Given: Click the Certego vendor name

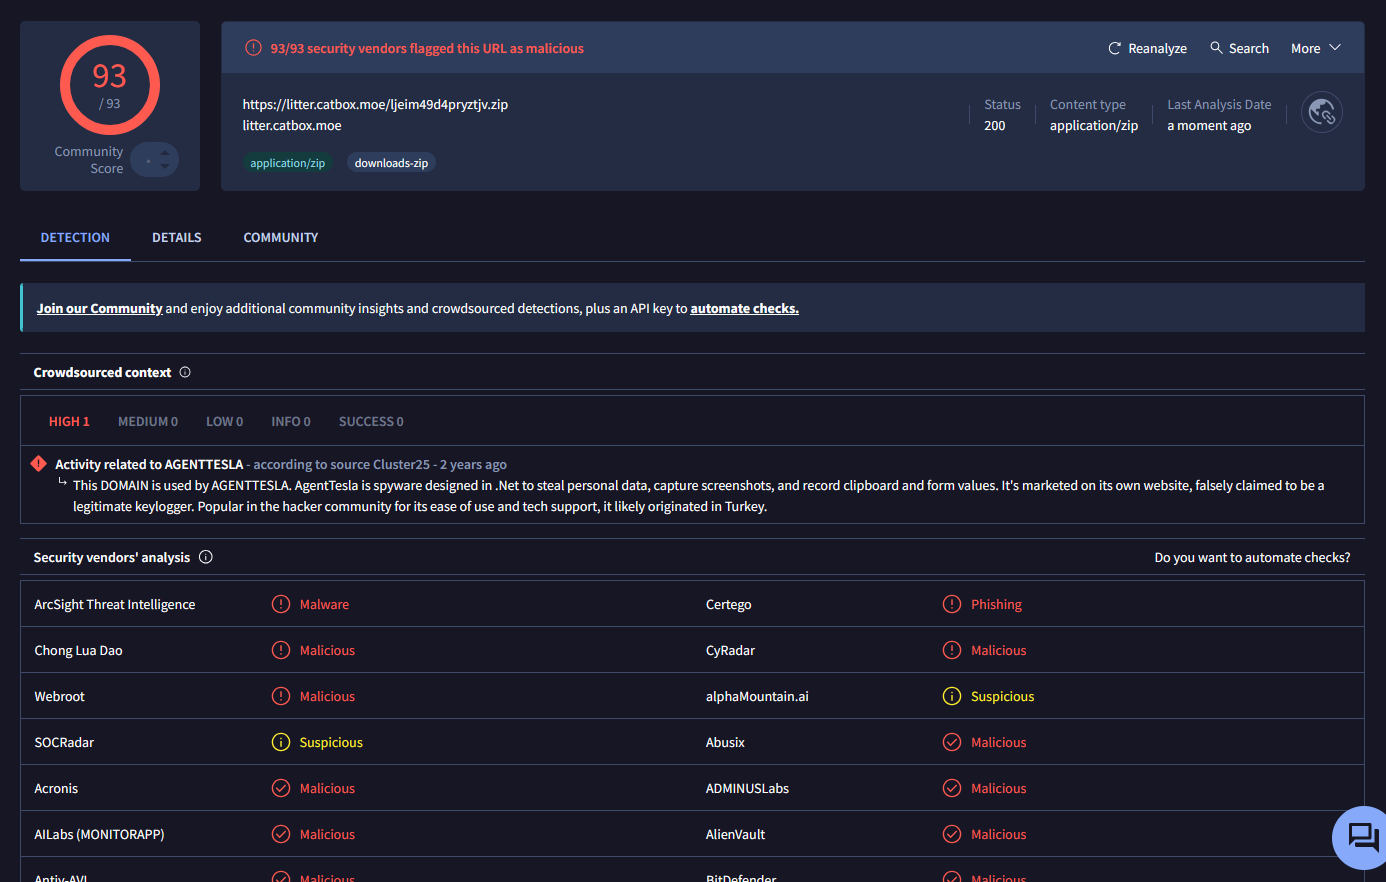Looking at the screenshot, I should point(728,604).
